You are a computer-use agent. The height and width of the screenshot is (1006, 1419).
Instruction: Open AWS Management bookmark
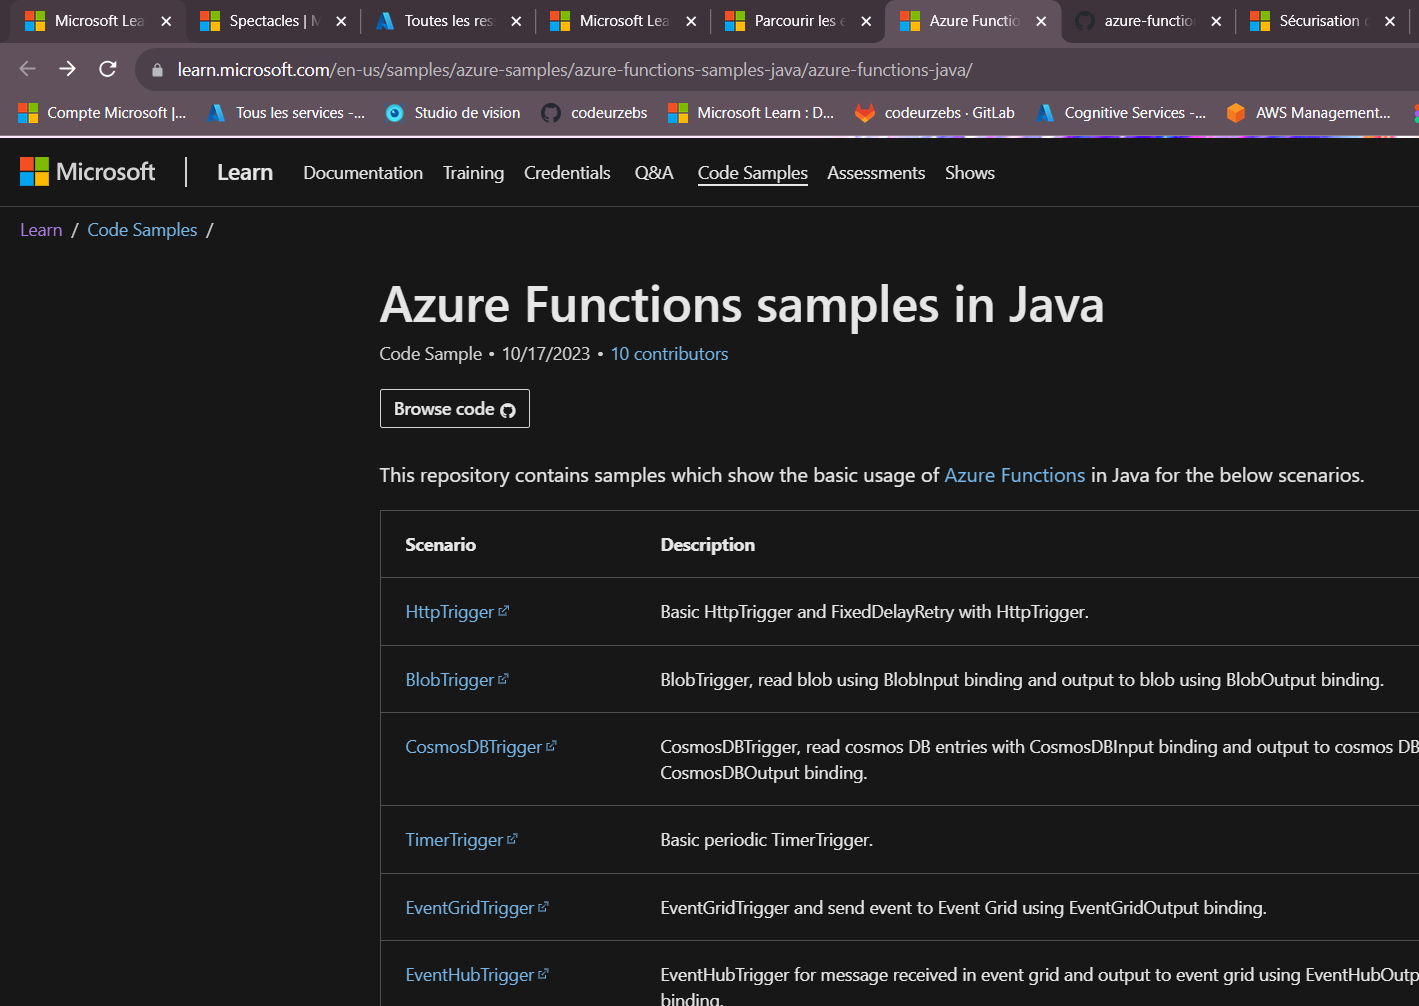pos(1308,113)
